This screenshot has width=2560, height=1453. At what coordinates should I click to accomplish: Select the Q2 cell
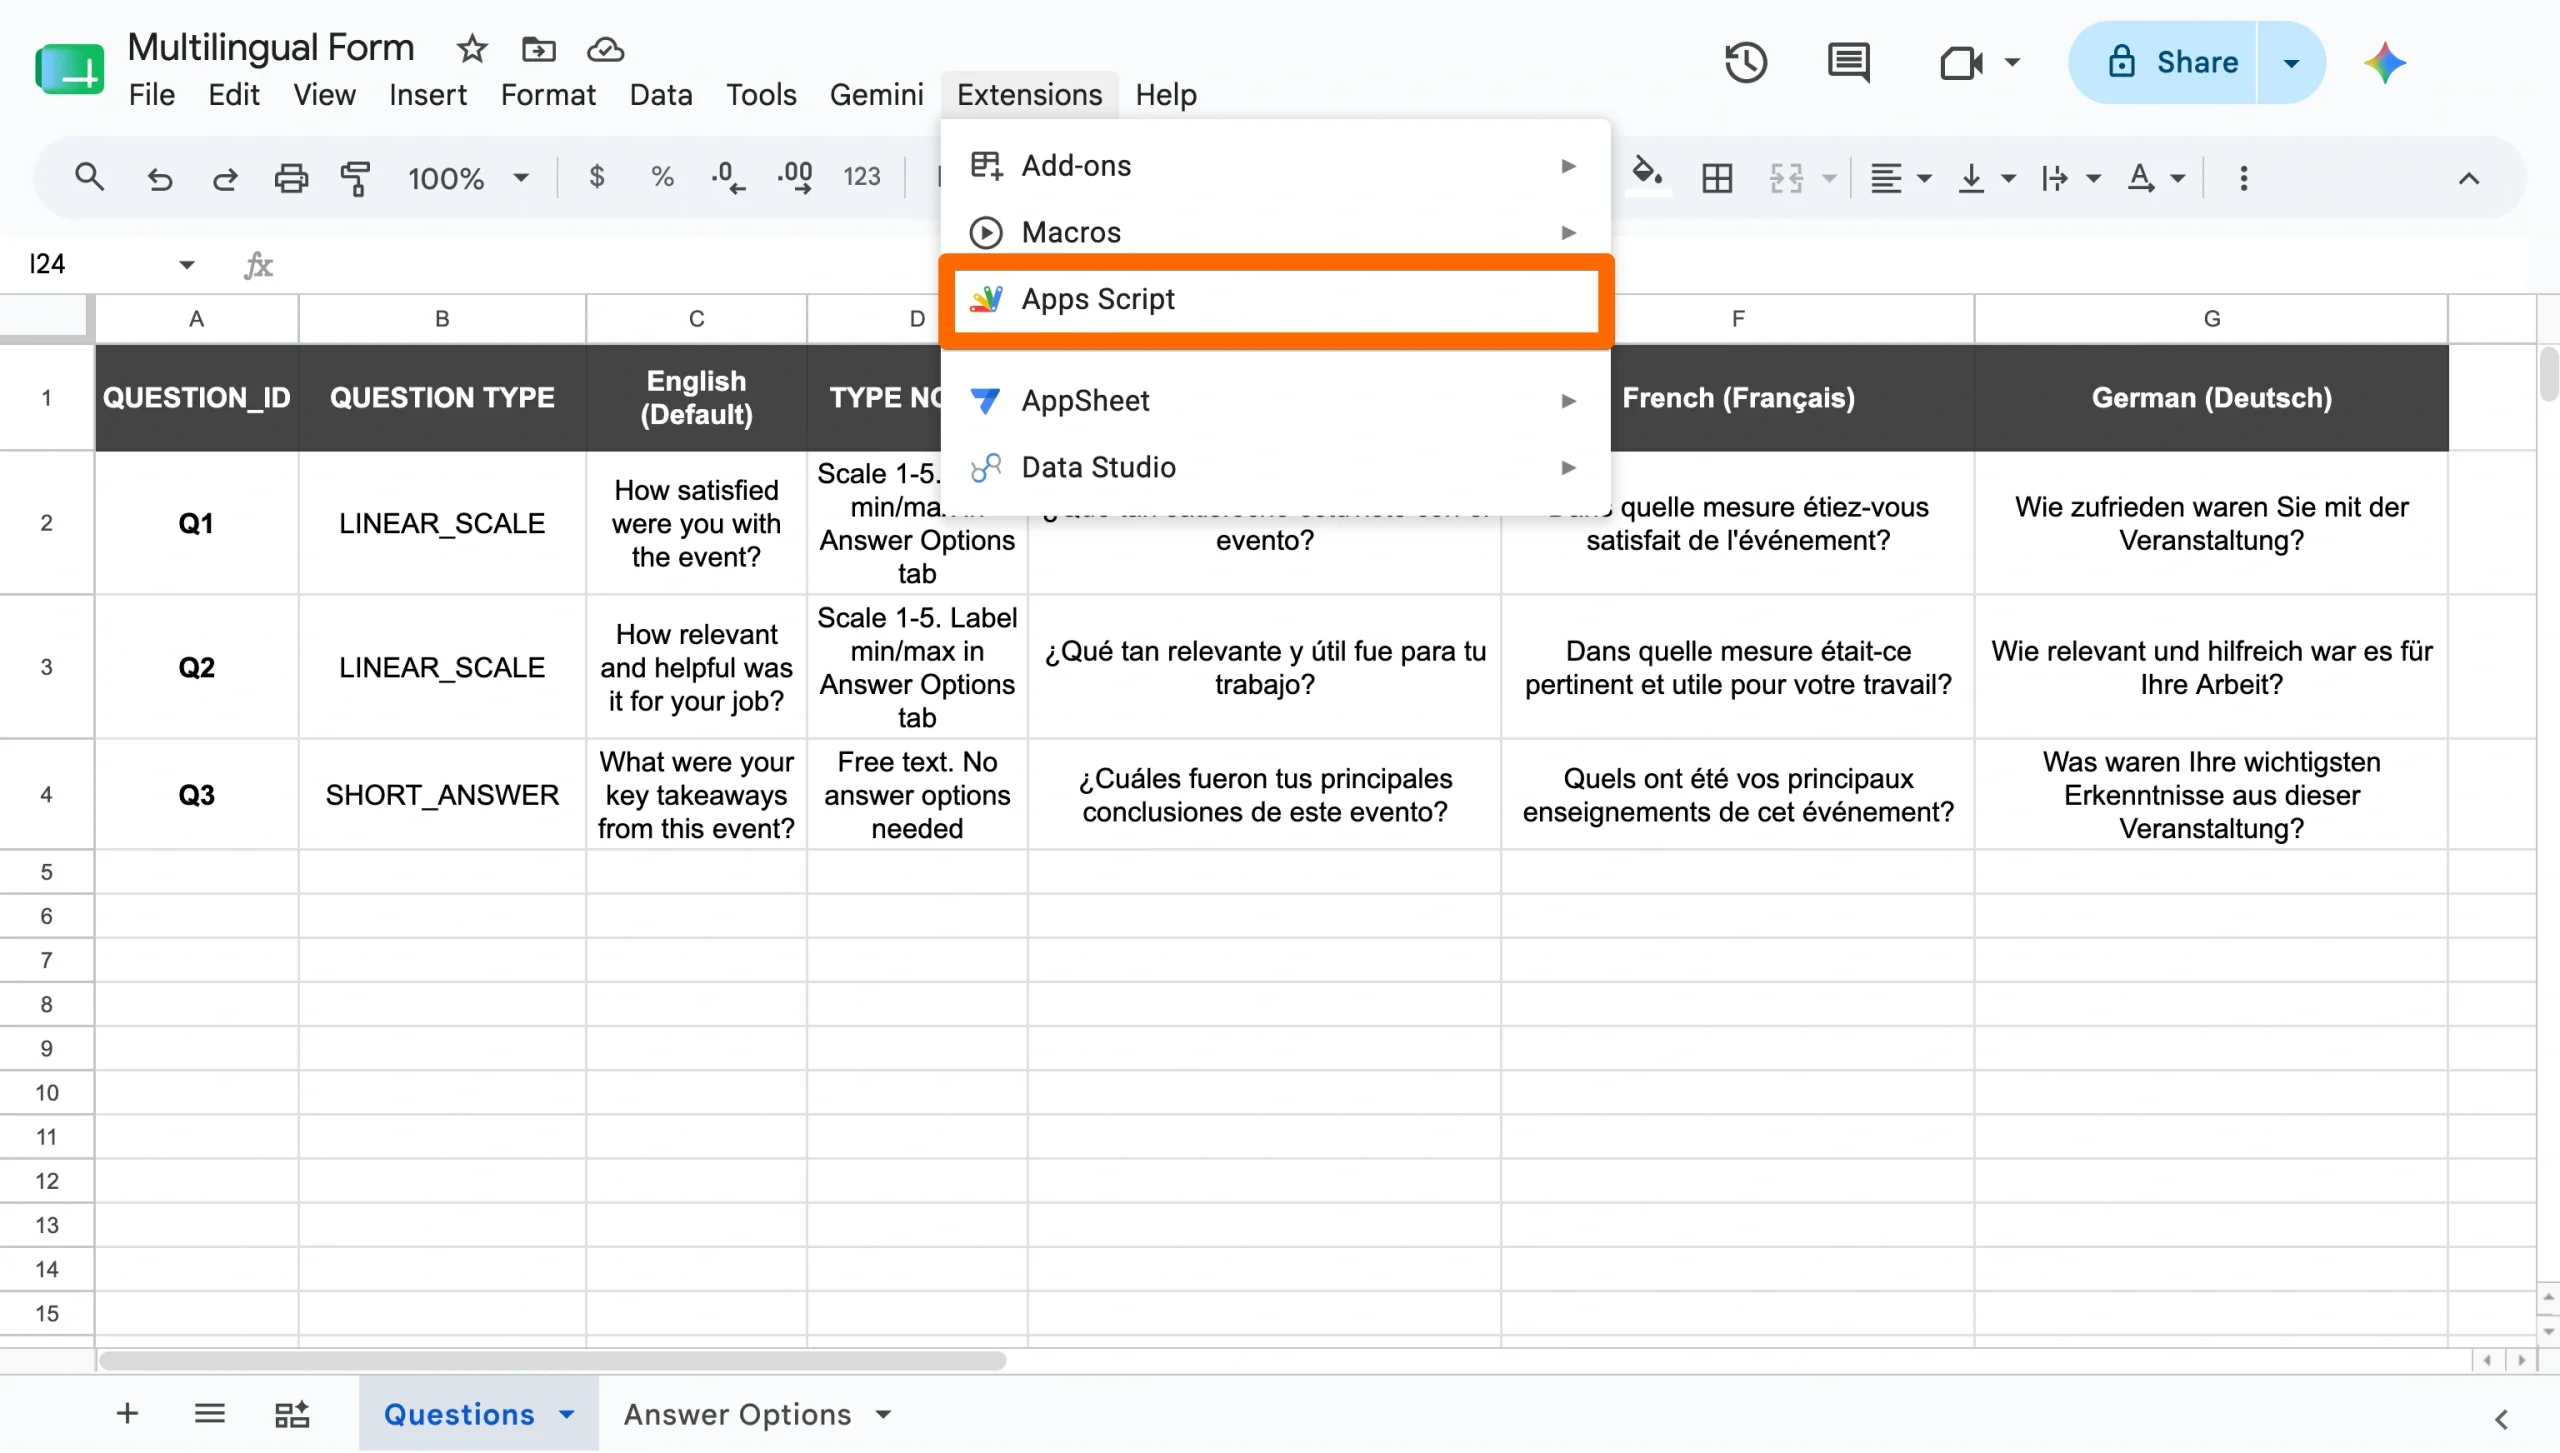pos(196,668)
